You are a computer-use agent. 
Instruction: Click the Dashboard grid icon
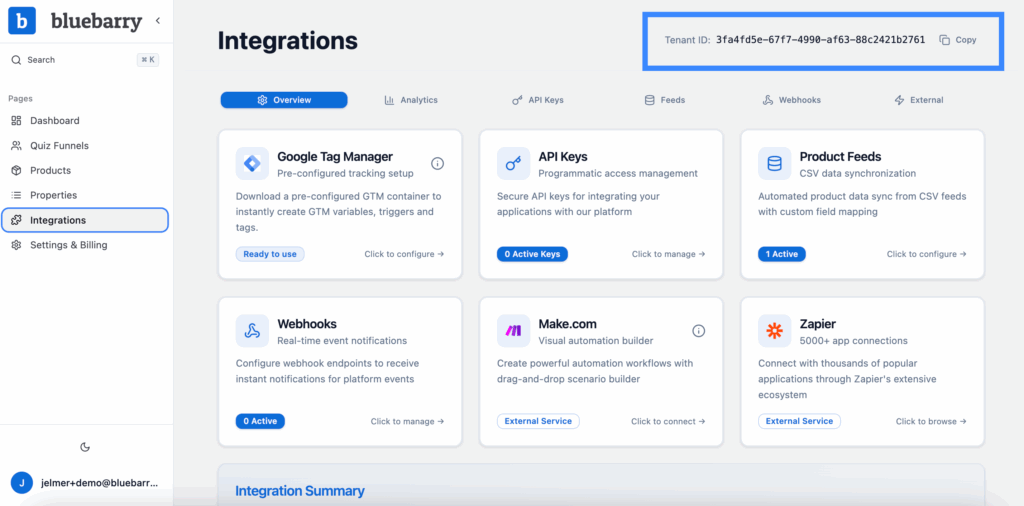pyautogui.click(x=16, y=121)
